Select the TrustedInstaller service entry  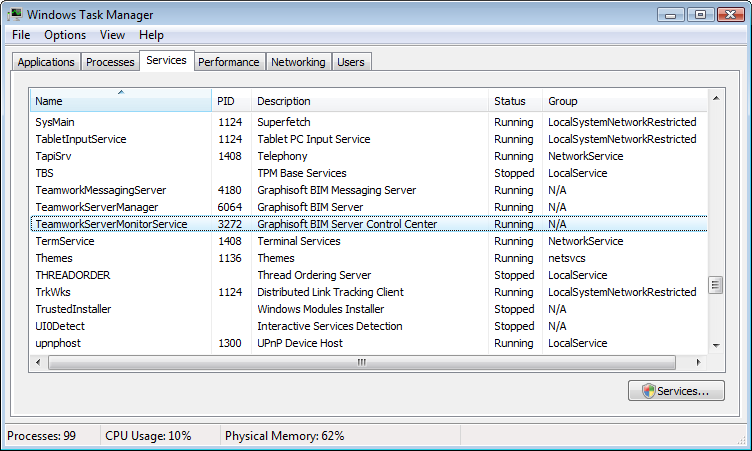pyautogui.click(x=73, y=309)
